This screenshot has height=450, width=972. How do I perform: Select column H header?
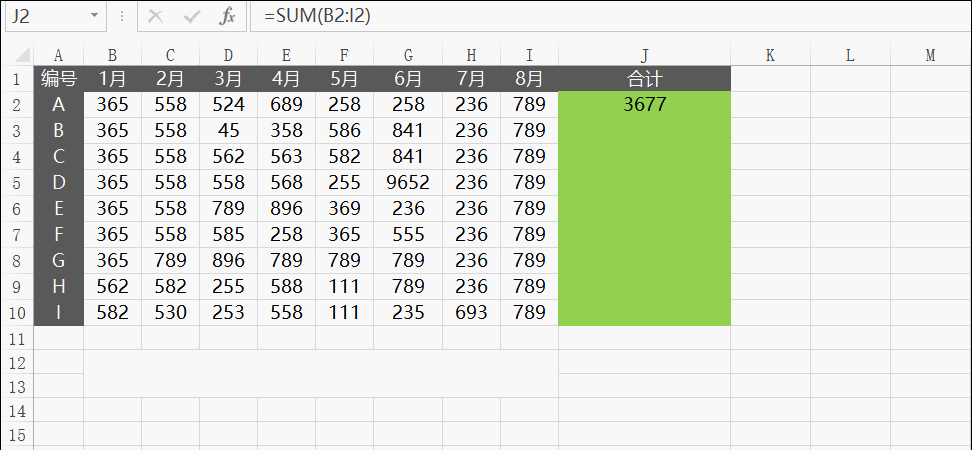click(x=471, y=56)
